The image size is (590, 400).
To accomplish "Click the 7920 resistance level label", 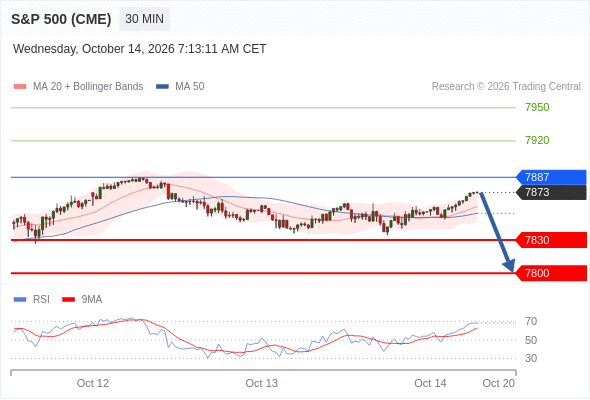I will [537, 140].
